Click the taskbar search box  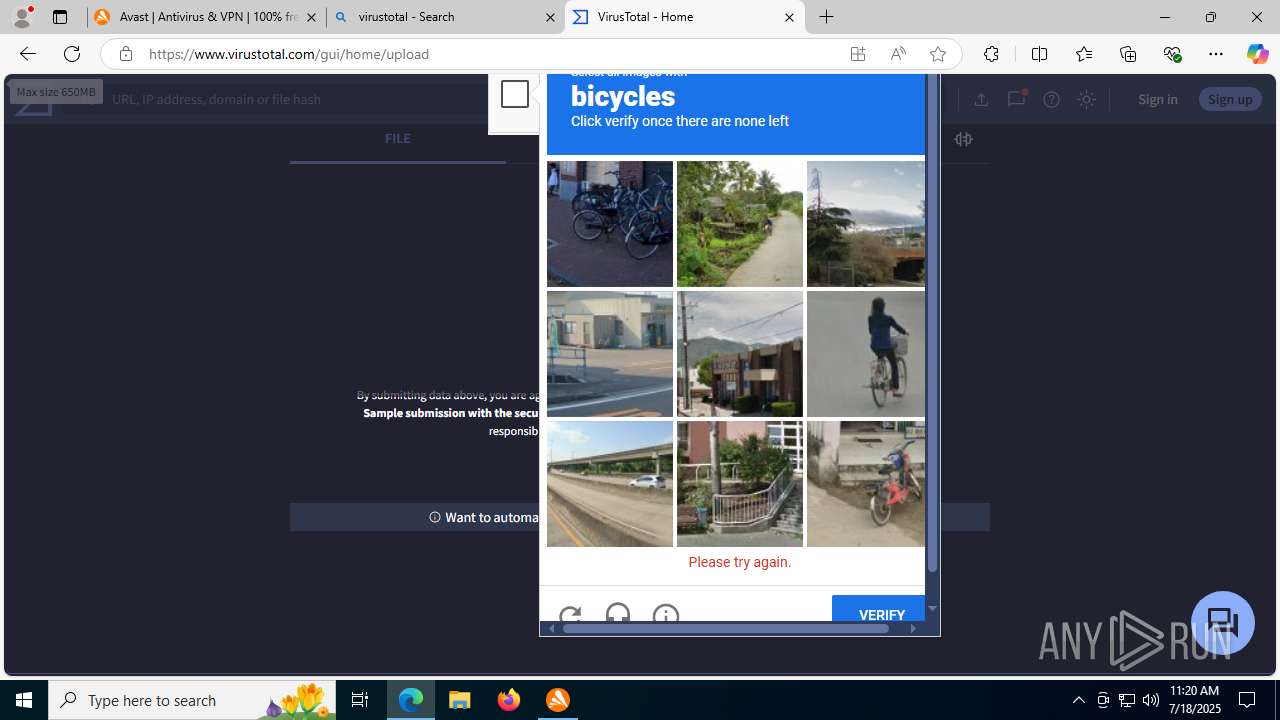coord(191,700)
